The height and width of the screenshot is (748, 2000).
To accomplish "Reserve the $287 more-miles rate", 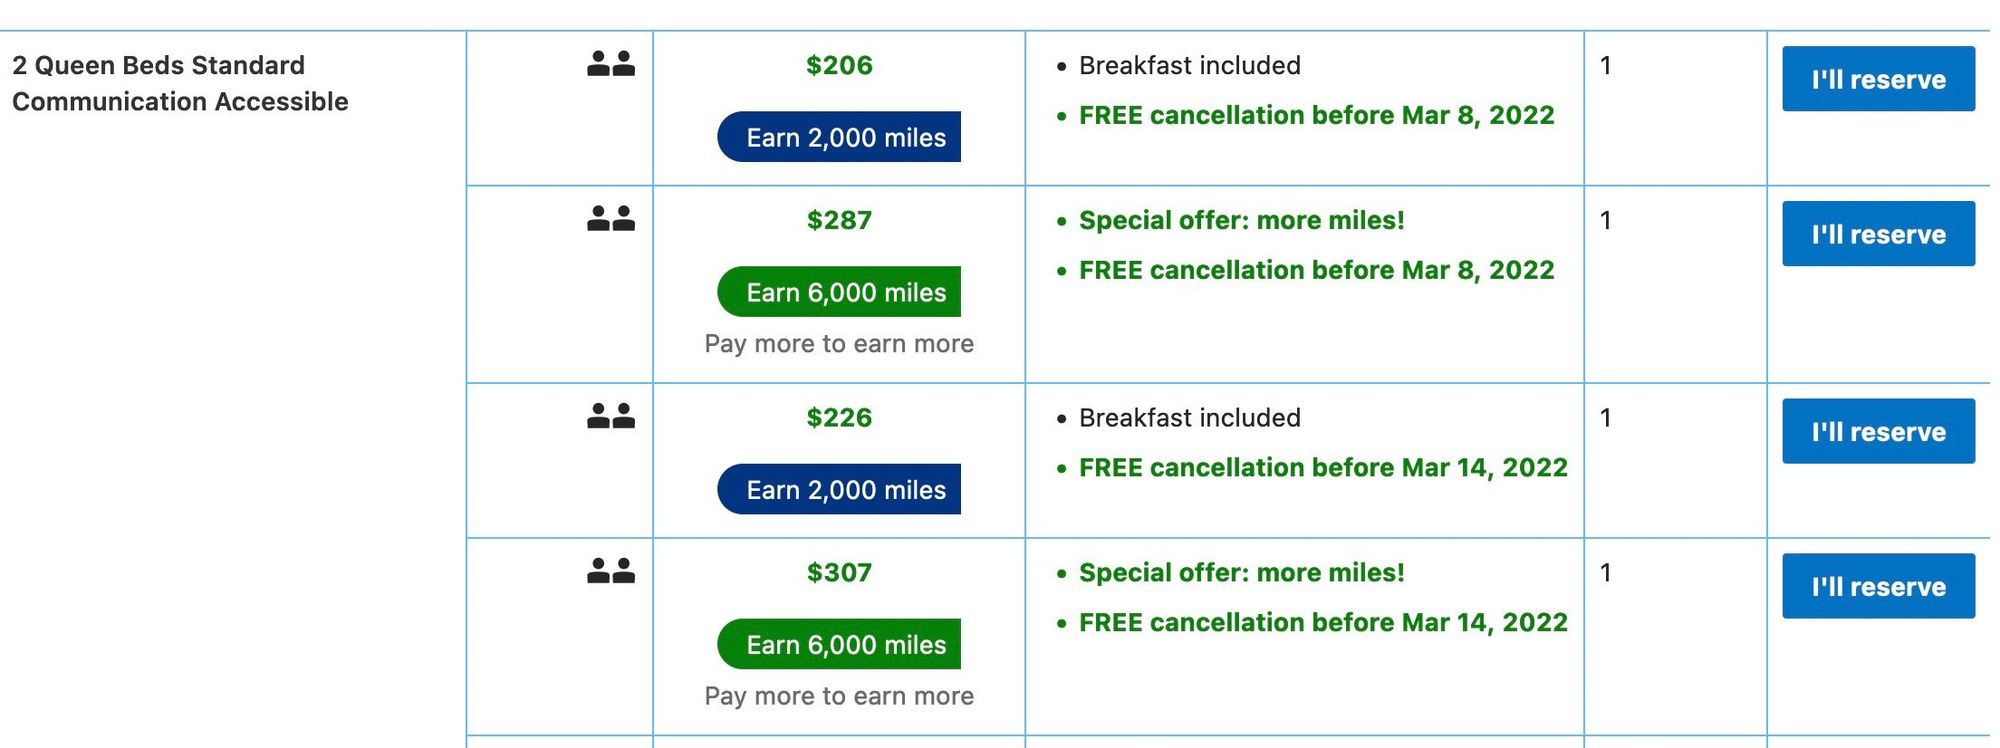I will click(x=1877, y=234).
